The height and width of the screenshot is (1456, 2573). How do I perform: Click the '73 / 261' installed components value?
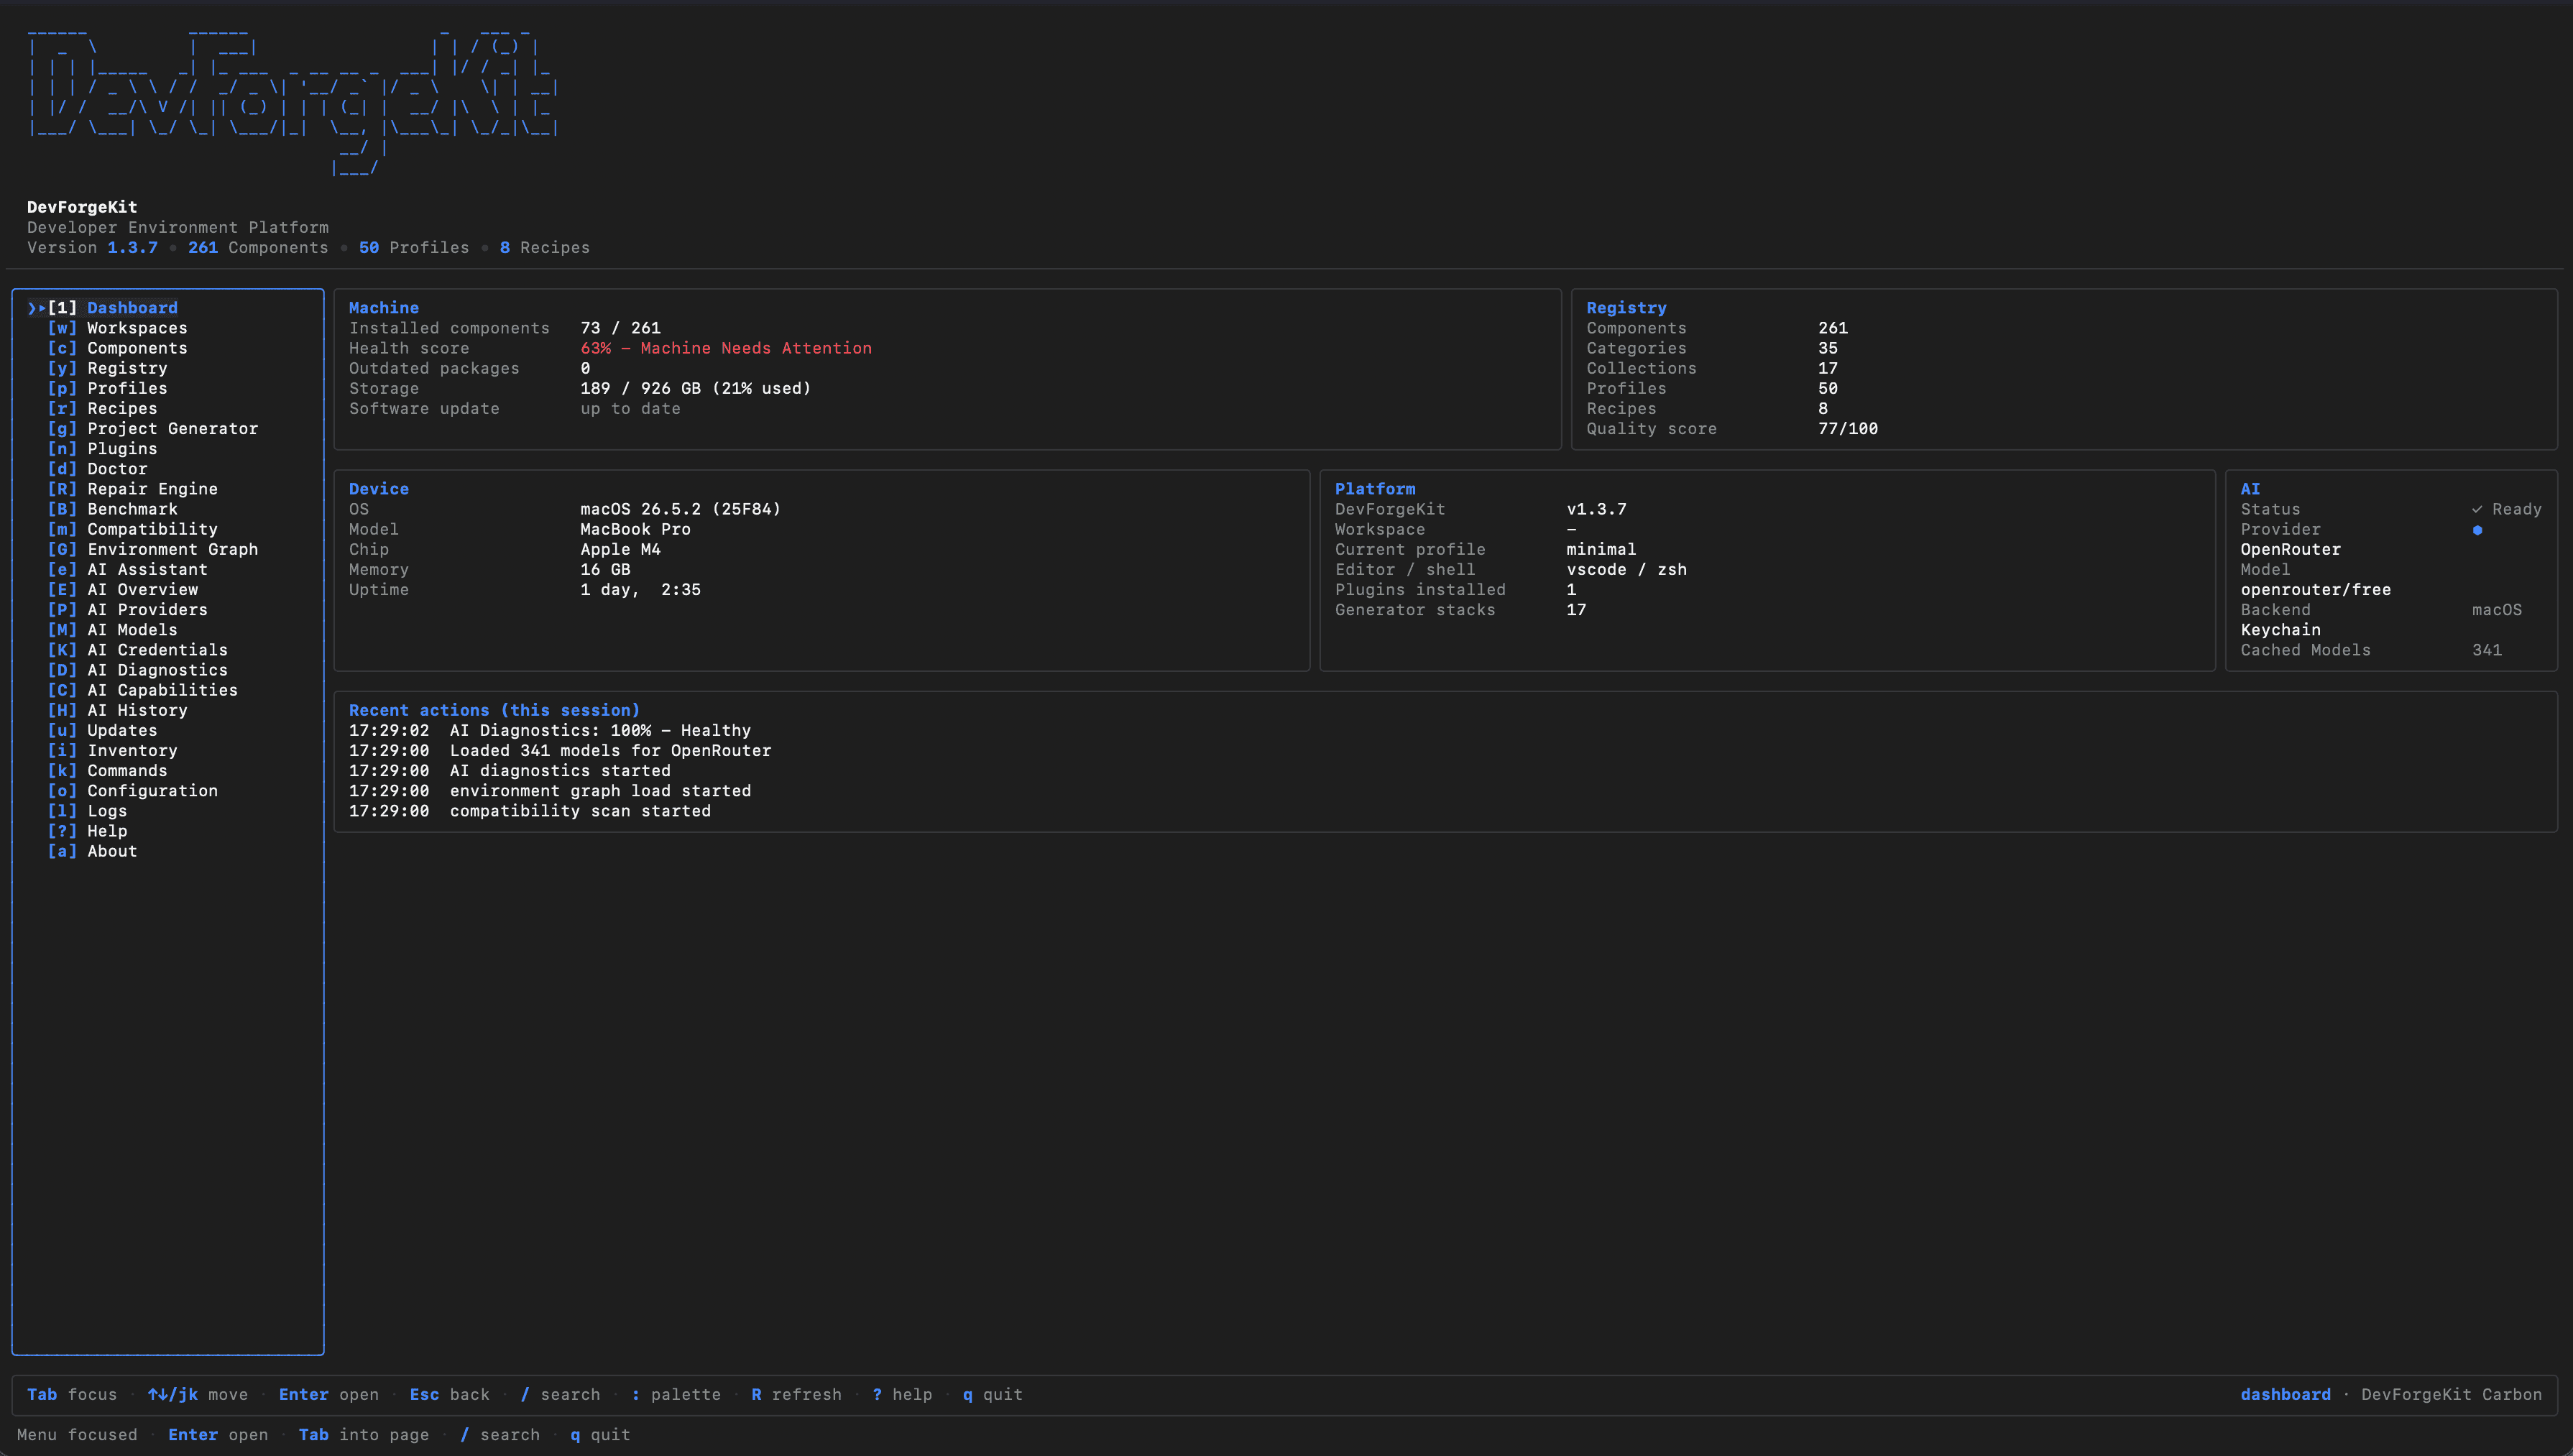[x=620, y=328]
